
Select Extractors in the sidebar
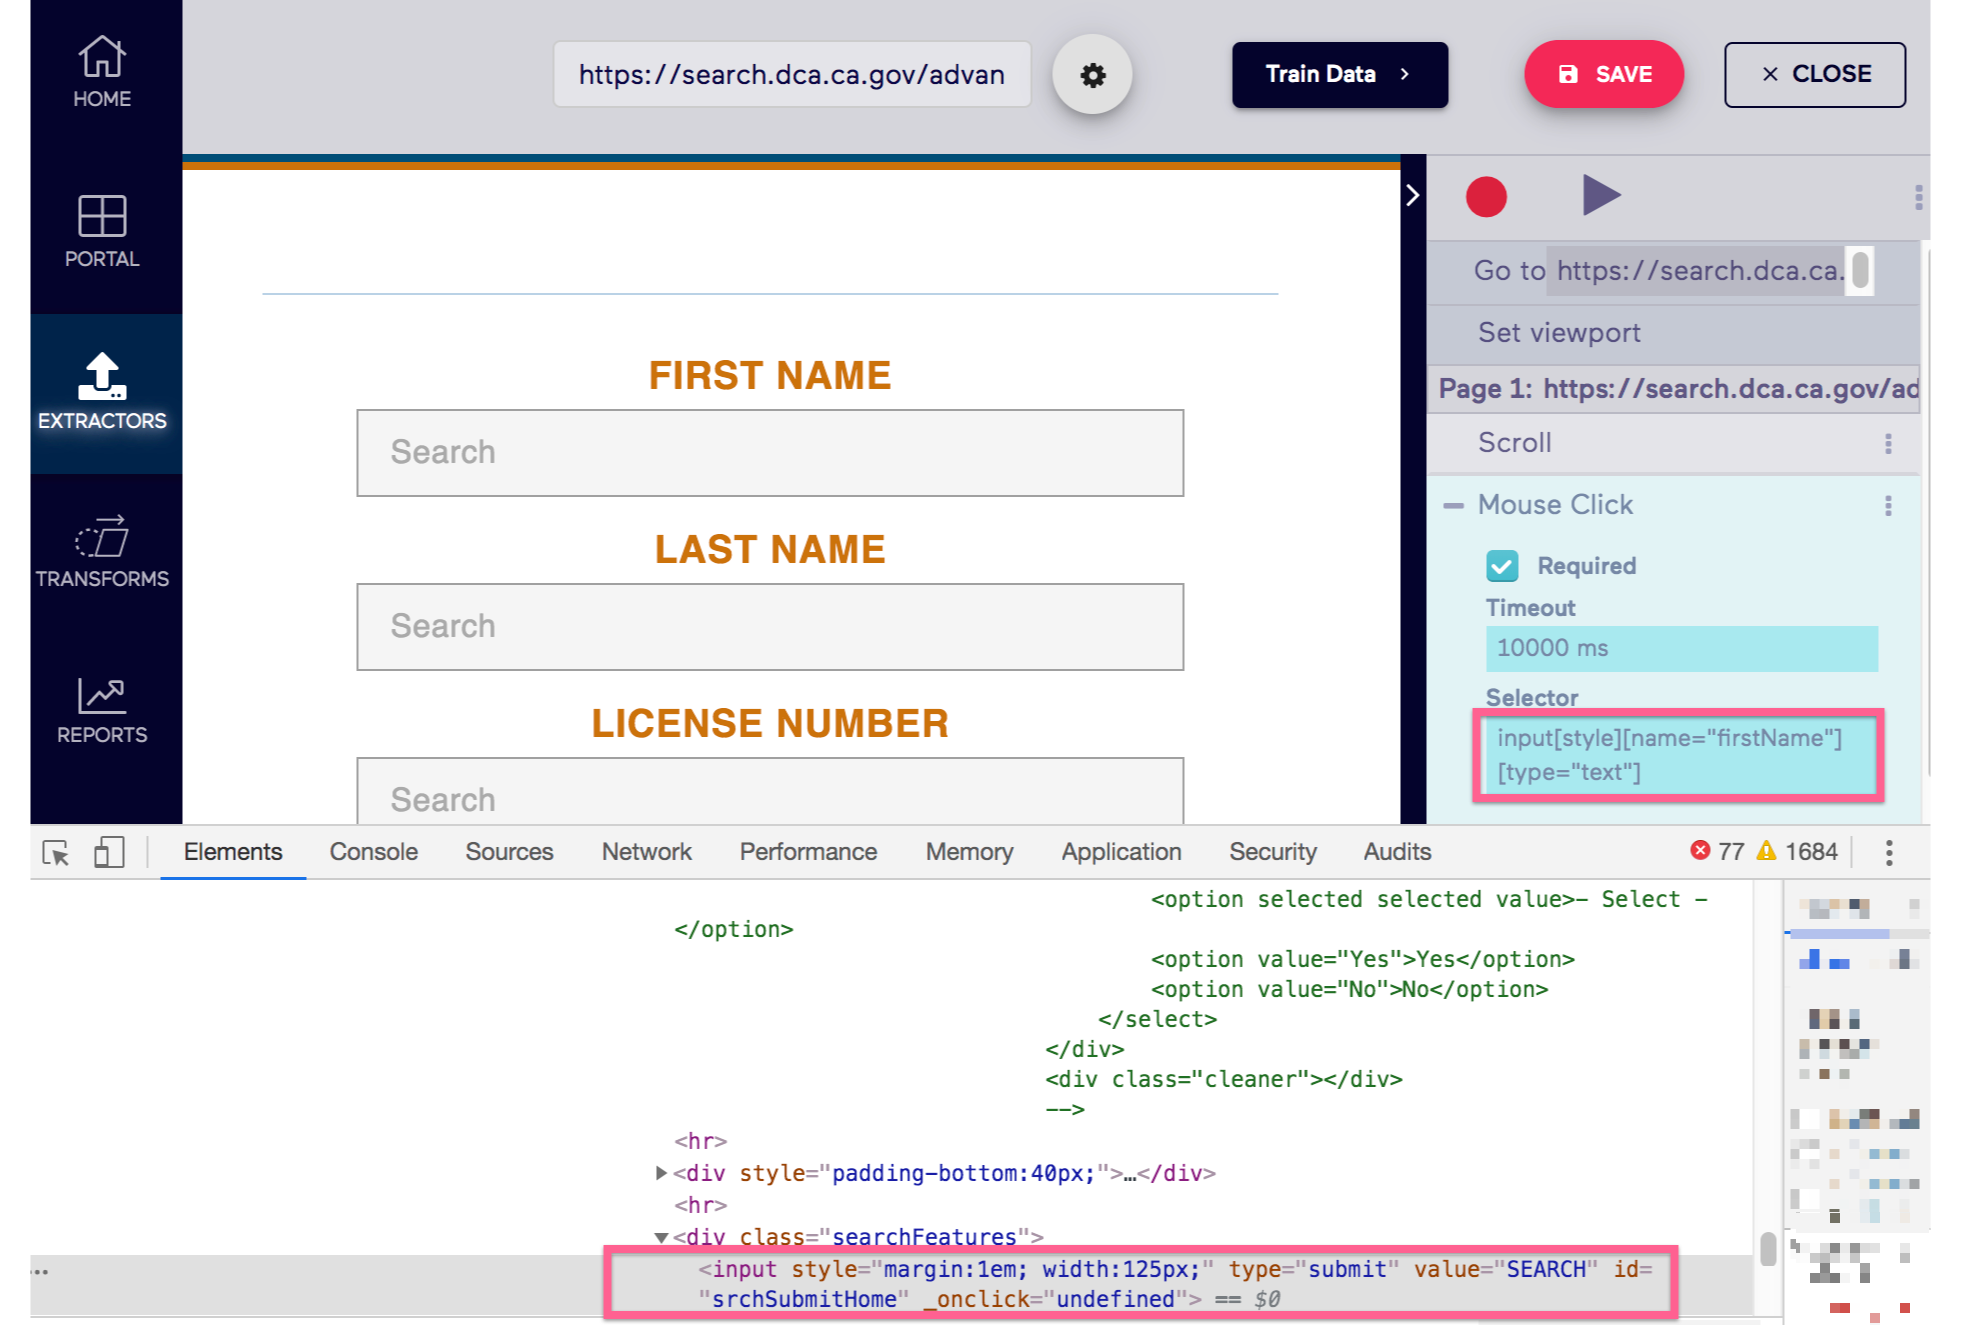point(101,390)
